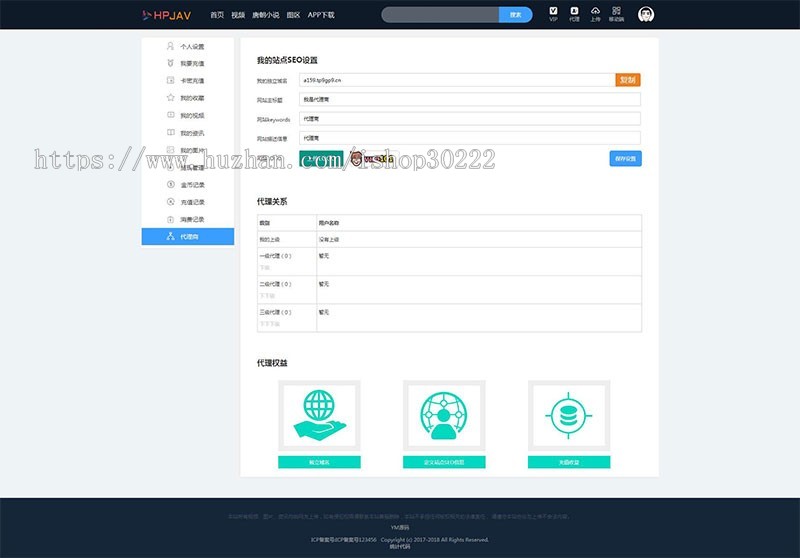This screenshot has width=800, height=558.
Task: Click the coin icon beside 金币记录
Action: 170,184
